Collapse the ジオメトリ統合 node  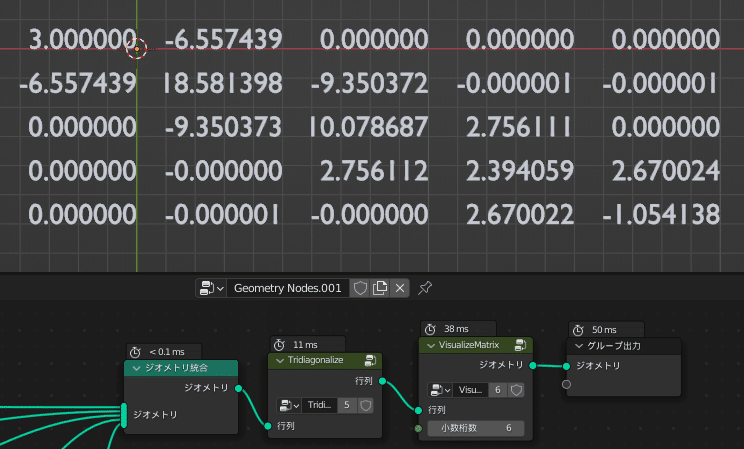(137, 368)
